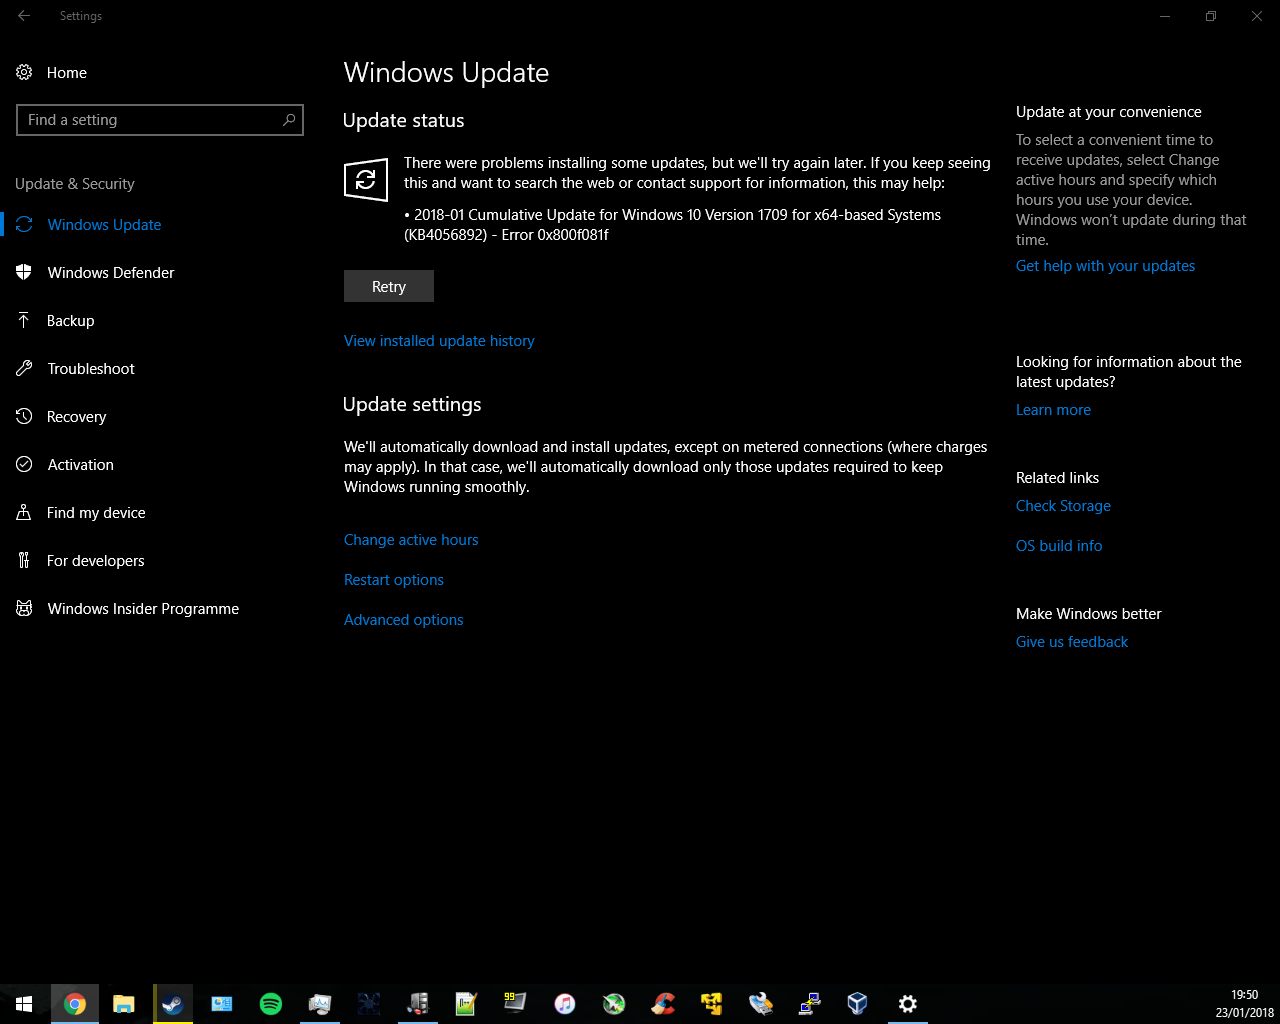The width and height of the screenshot is (1280, 1024).
Task: Open OS build info link
Action: (x=1059, y=546)
